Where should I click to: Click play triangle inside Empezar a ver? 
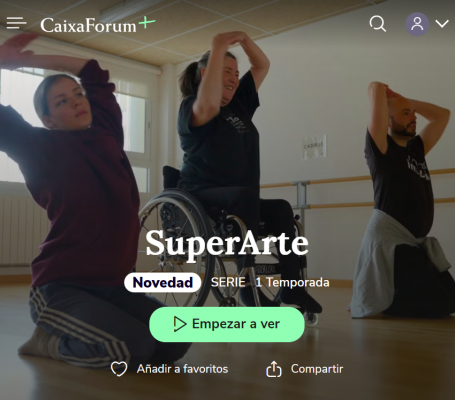[x=179, y=324]
